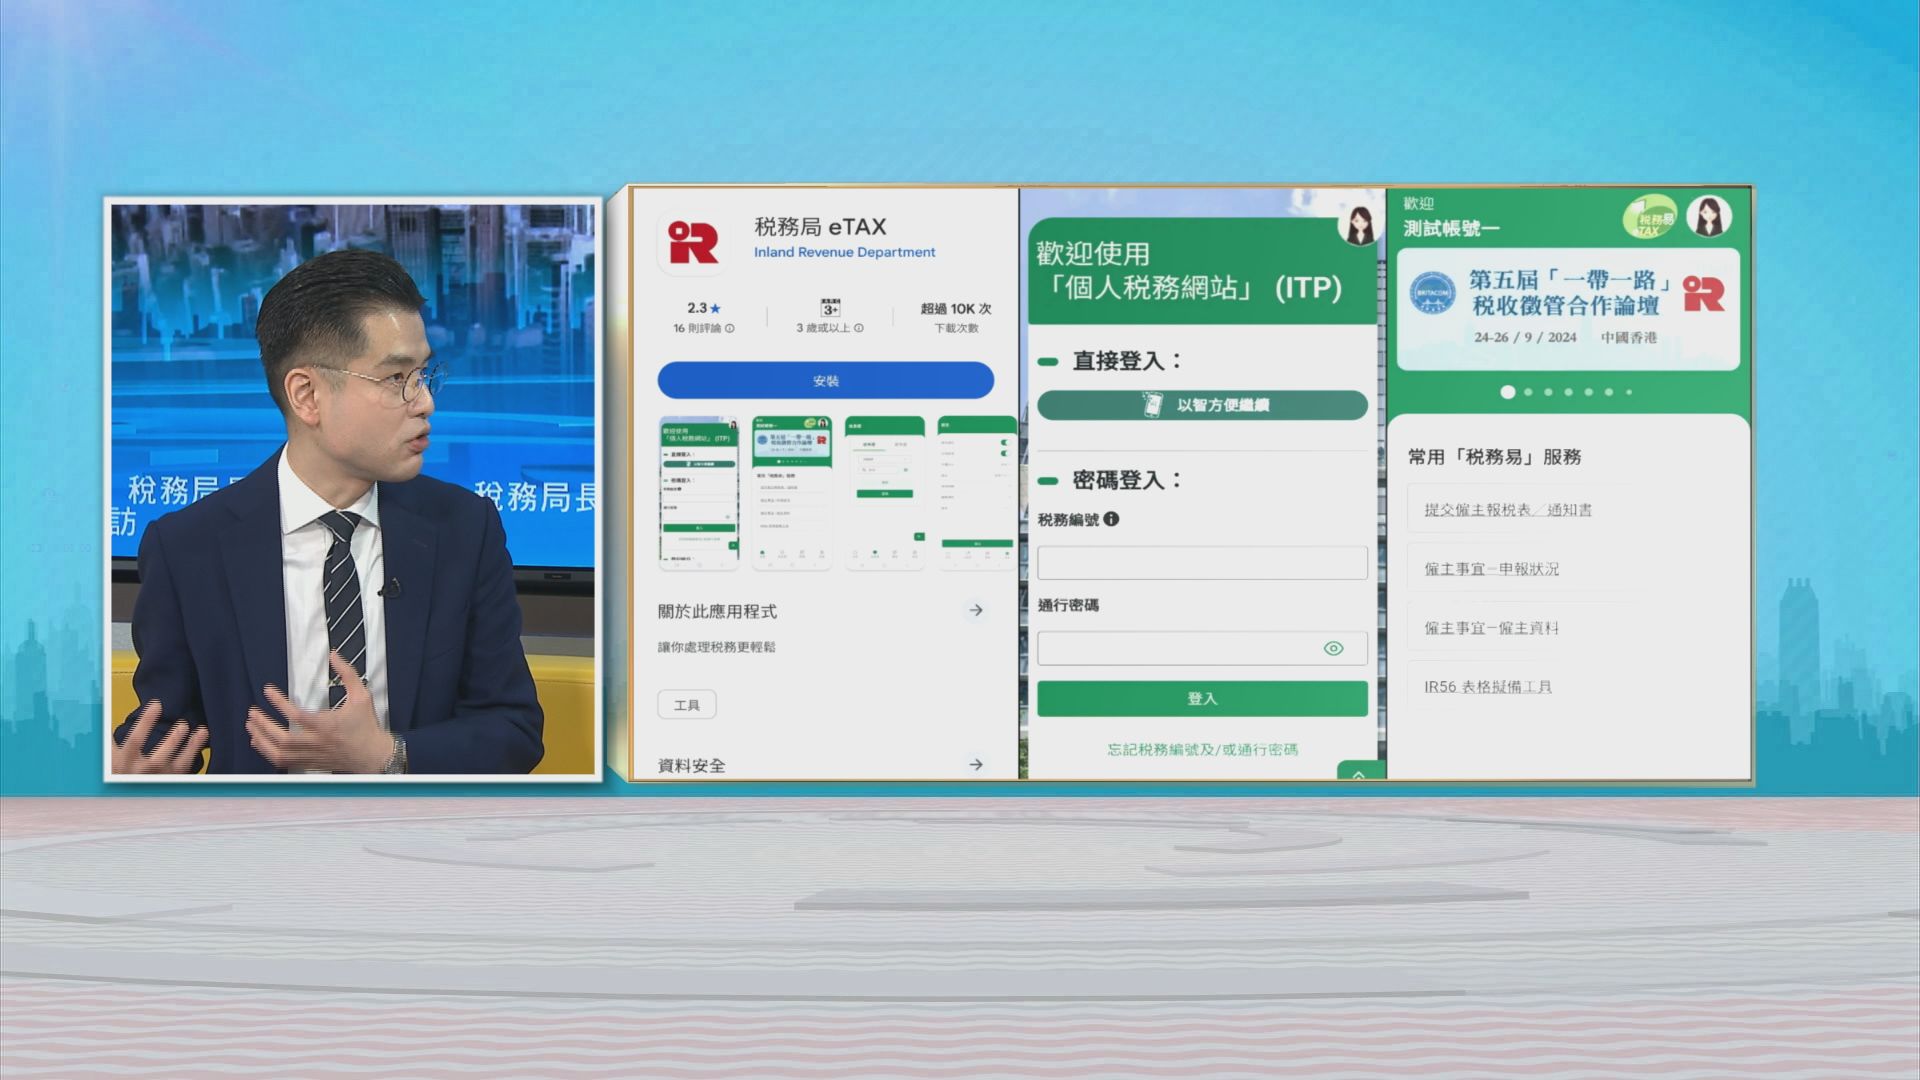
Task: Open the third app screenshot thumbnail
Action: click(x=885, y=493)
